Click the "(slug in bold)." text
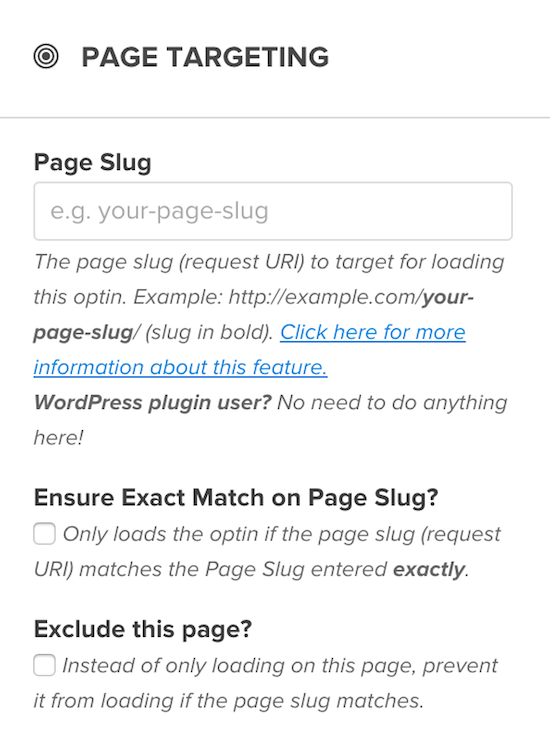 [x=209, y=332]
